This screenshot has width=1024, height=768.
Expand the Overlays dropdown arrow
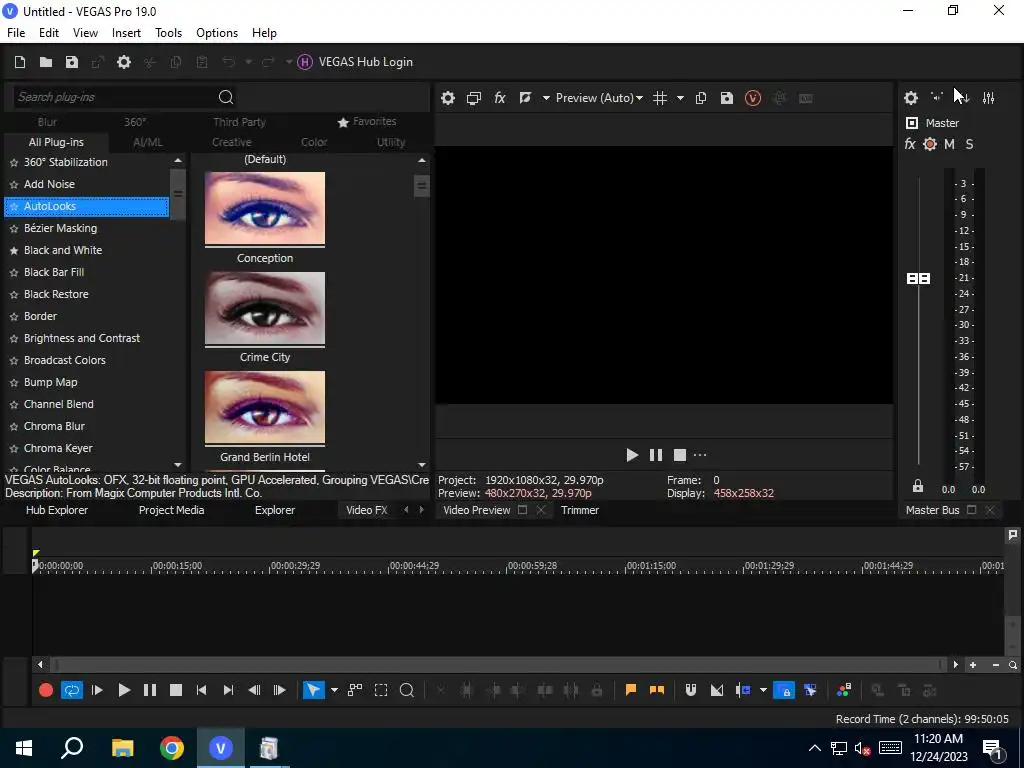(x=680, y=98)
